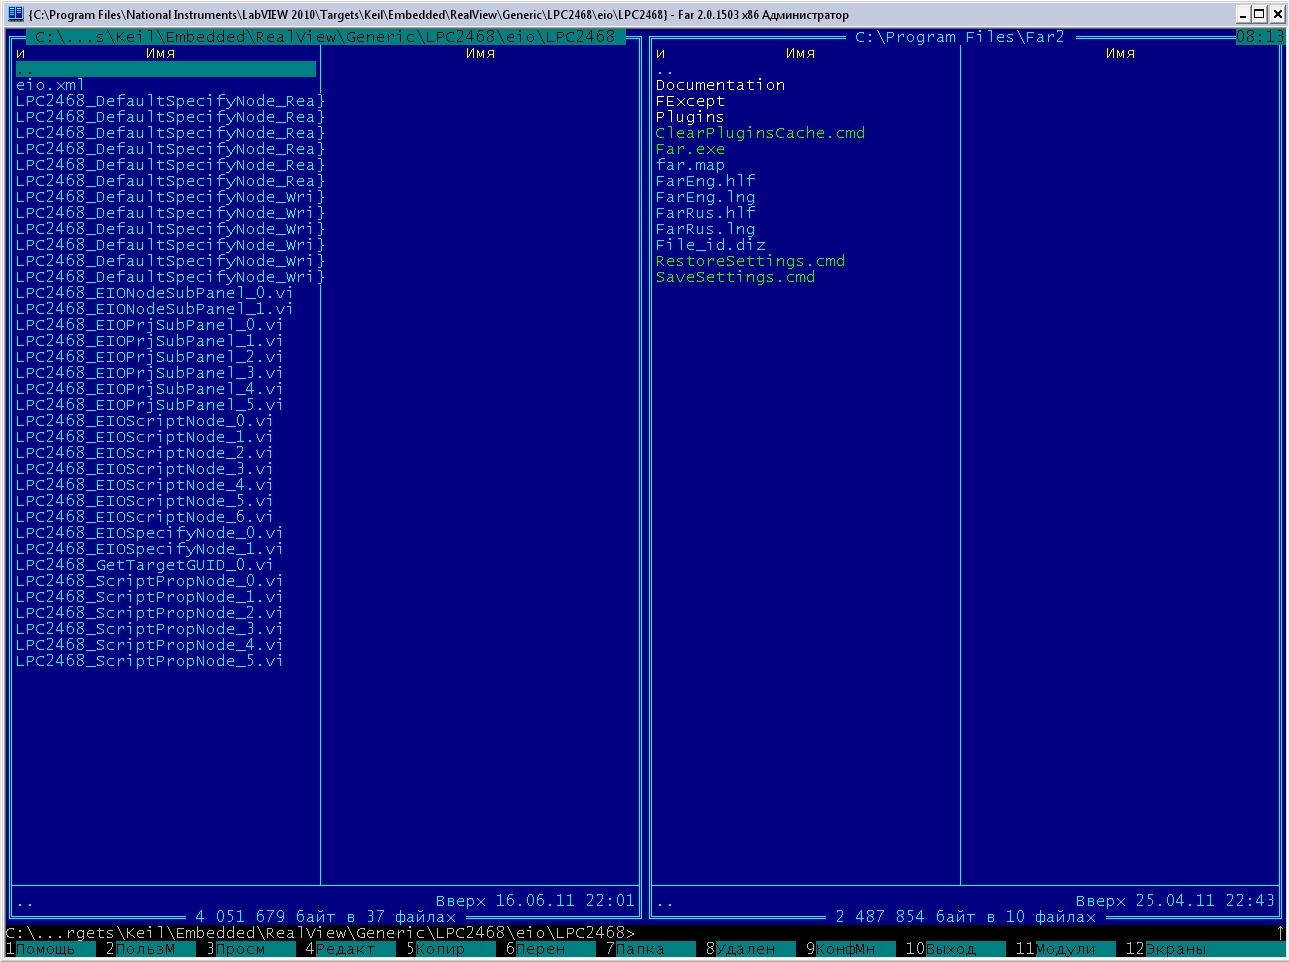The height and width of the screenshot is (962, 1289).
Task: Click the up arrow at command line end
Action: 1280,933
